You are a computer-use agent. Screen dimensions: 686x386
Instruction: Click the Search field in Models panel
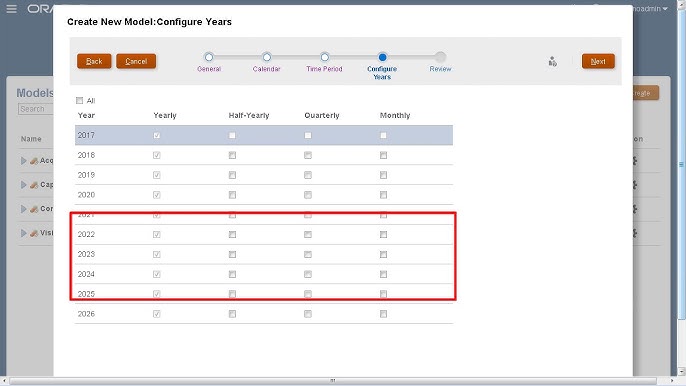click(x=36, y=109)
